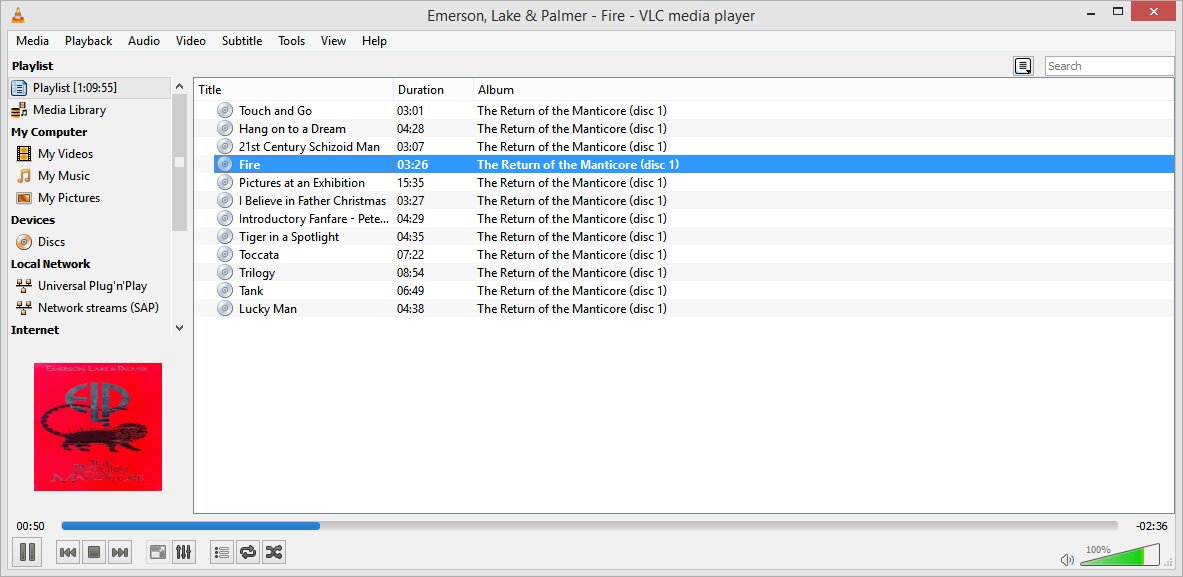Toggle fullscreen video mode icon
This screenshot has width=1183, height=577.
(158, 552)
